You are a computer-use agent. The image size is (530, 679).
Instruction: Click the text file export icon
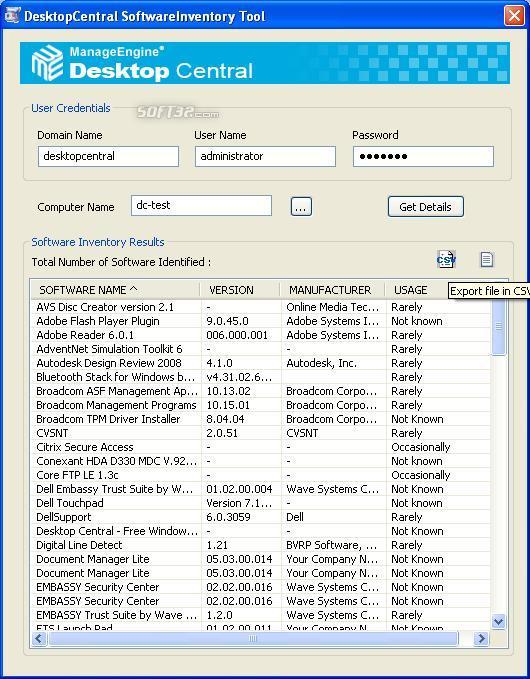tap(487, 259)
